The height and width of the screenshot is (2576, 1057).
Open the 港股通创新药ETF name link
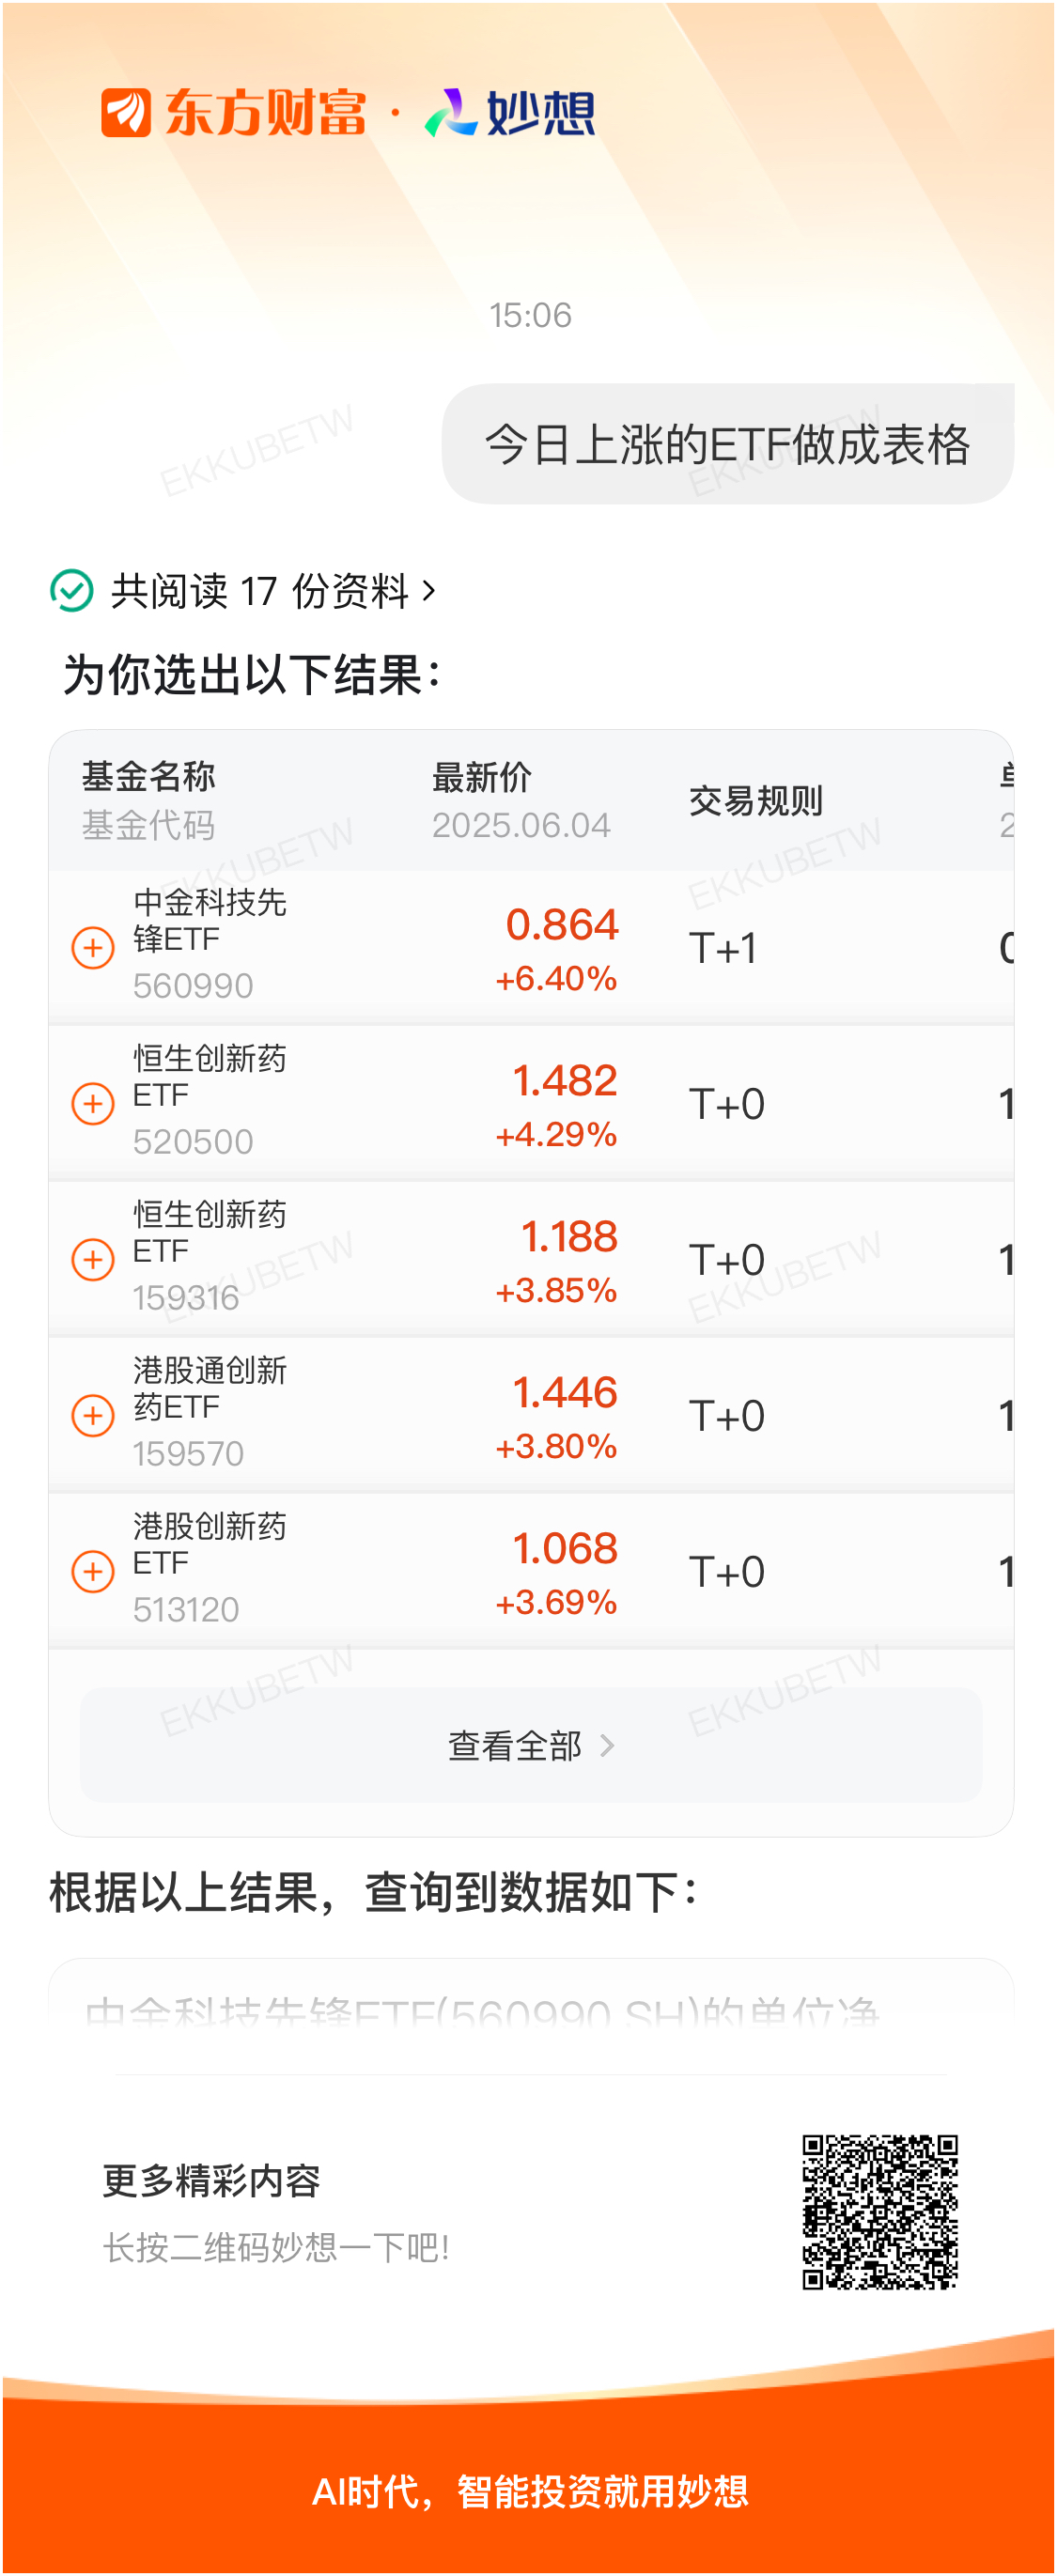[x=210, y=1388]
